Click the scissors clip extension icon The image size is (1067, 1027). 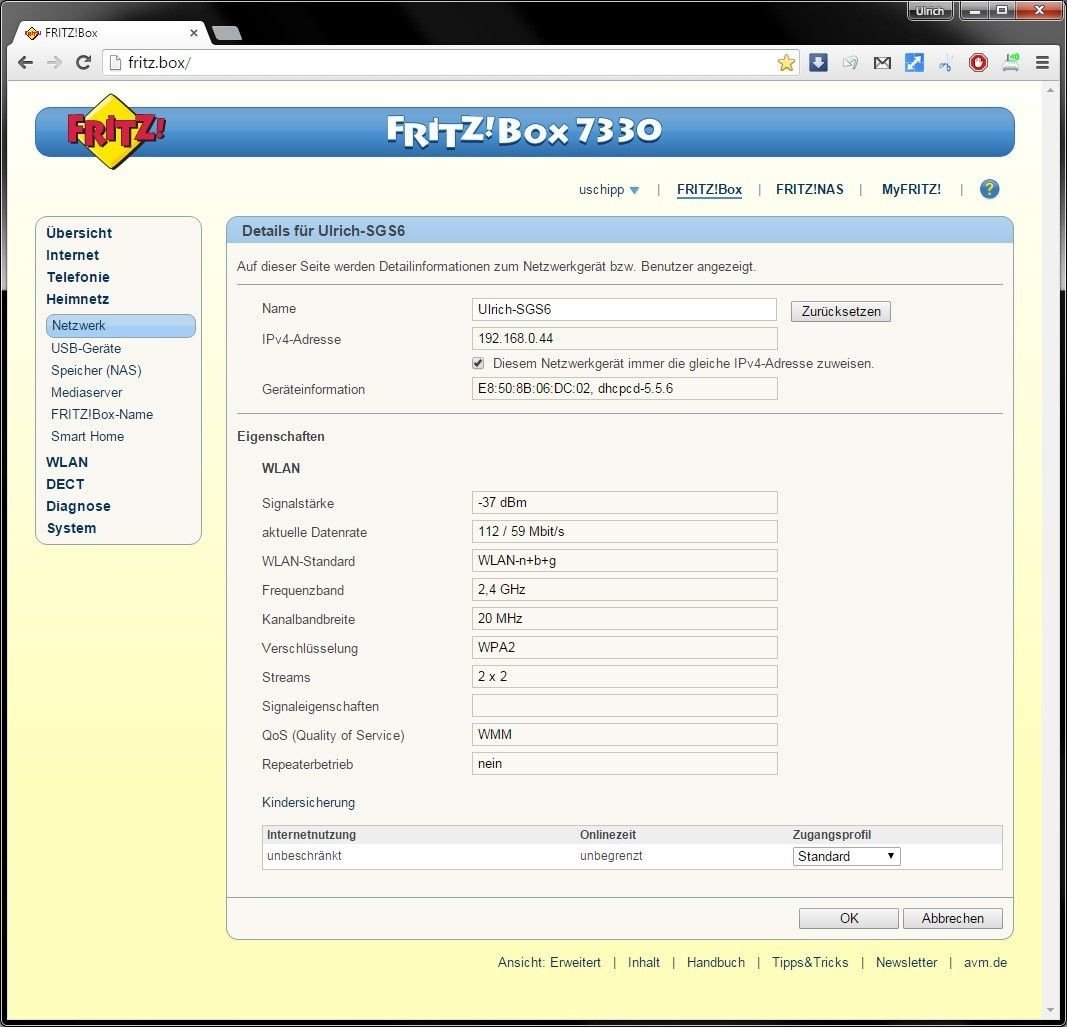coord(946,64)
